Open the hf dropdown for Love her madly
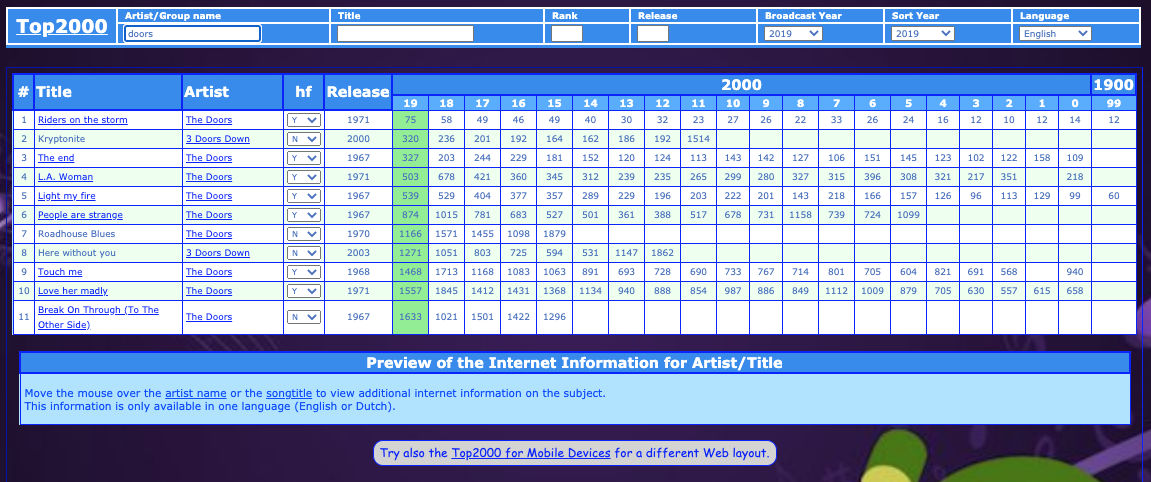The height and width of the screenshot is (482, 1151). [303, 291]
